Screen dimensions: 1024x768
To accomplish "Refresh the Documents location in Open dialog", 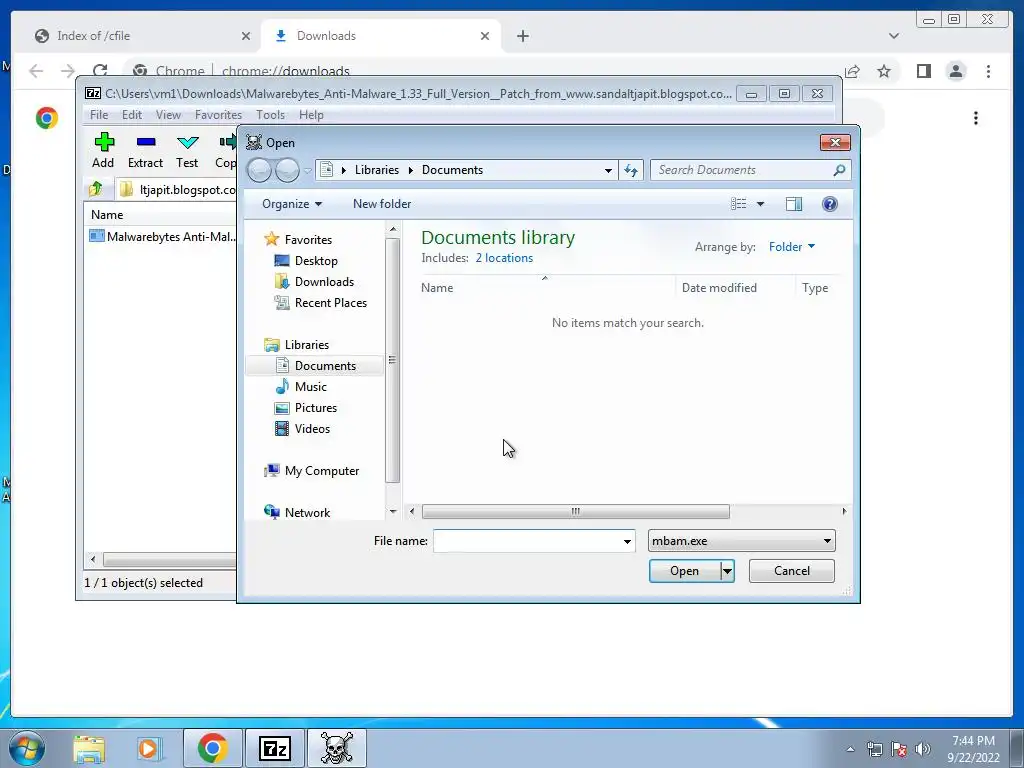I will click(631, 170).
